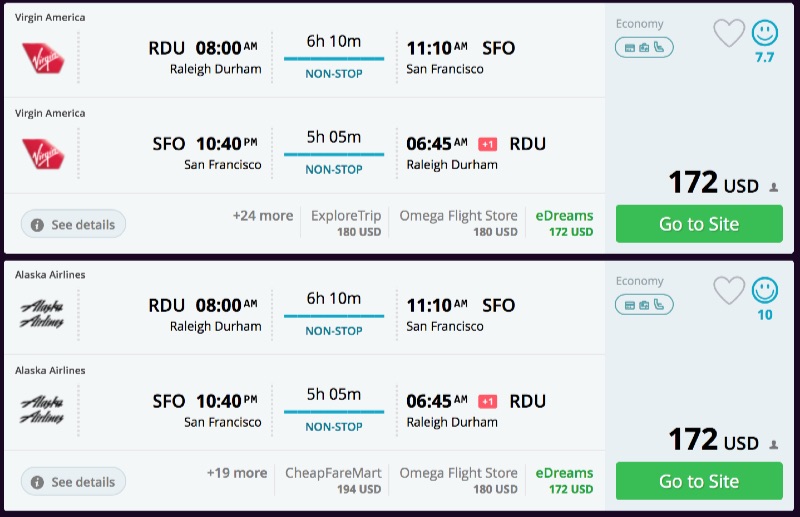Favorite the Virgin America flight with heart icon
The height and width of the screenshot is (517, 800).
[729, 33]
